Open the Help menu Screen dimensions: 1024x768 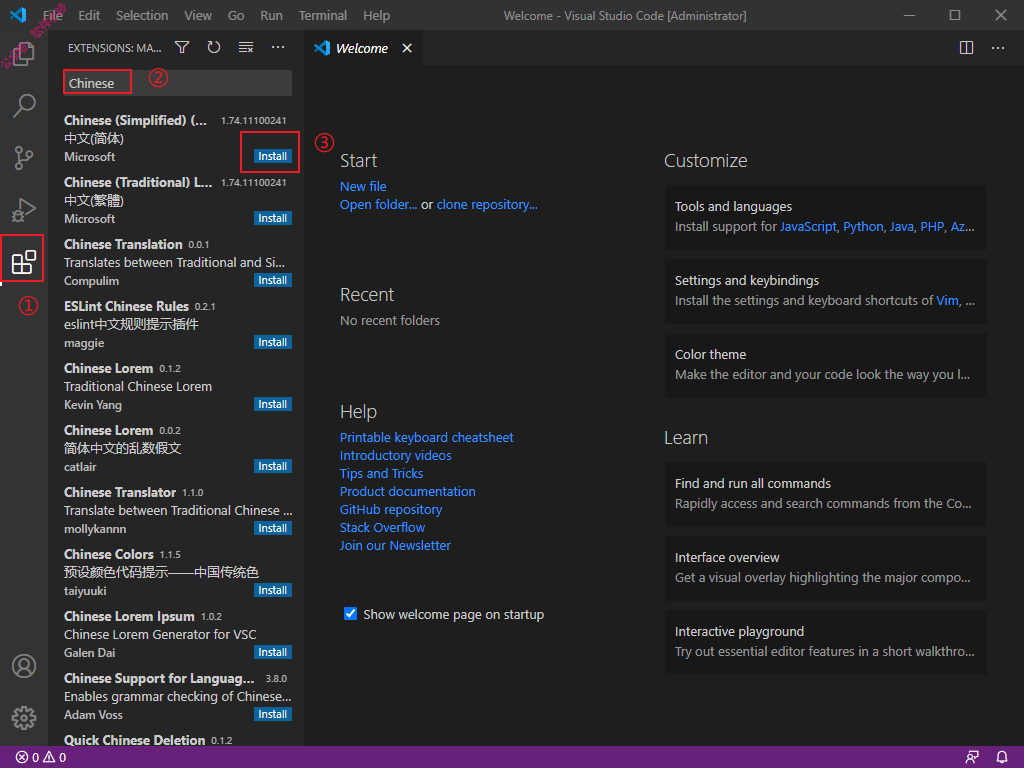tap(376, 16)
